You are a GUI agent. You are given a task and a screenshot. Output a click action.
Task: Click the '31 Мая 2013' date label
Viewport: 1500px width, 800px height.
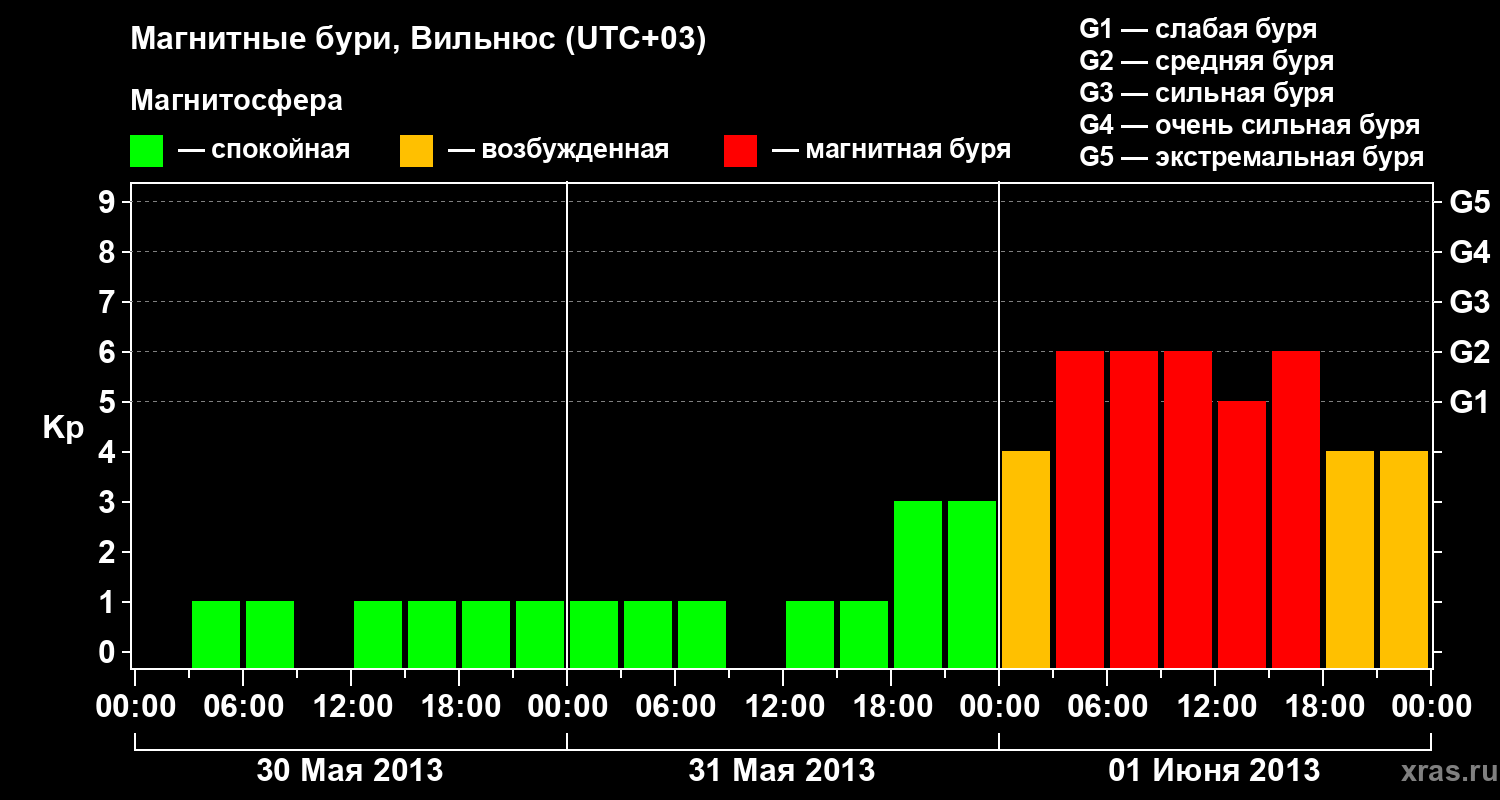point(782,771)
